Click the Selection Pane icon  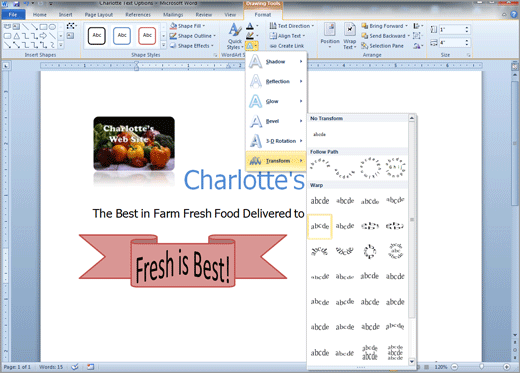click(382, 46)
